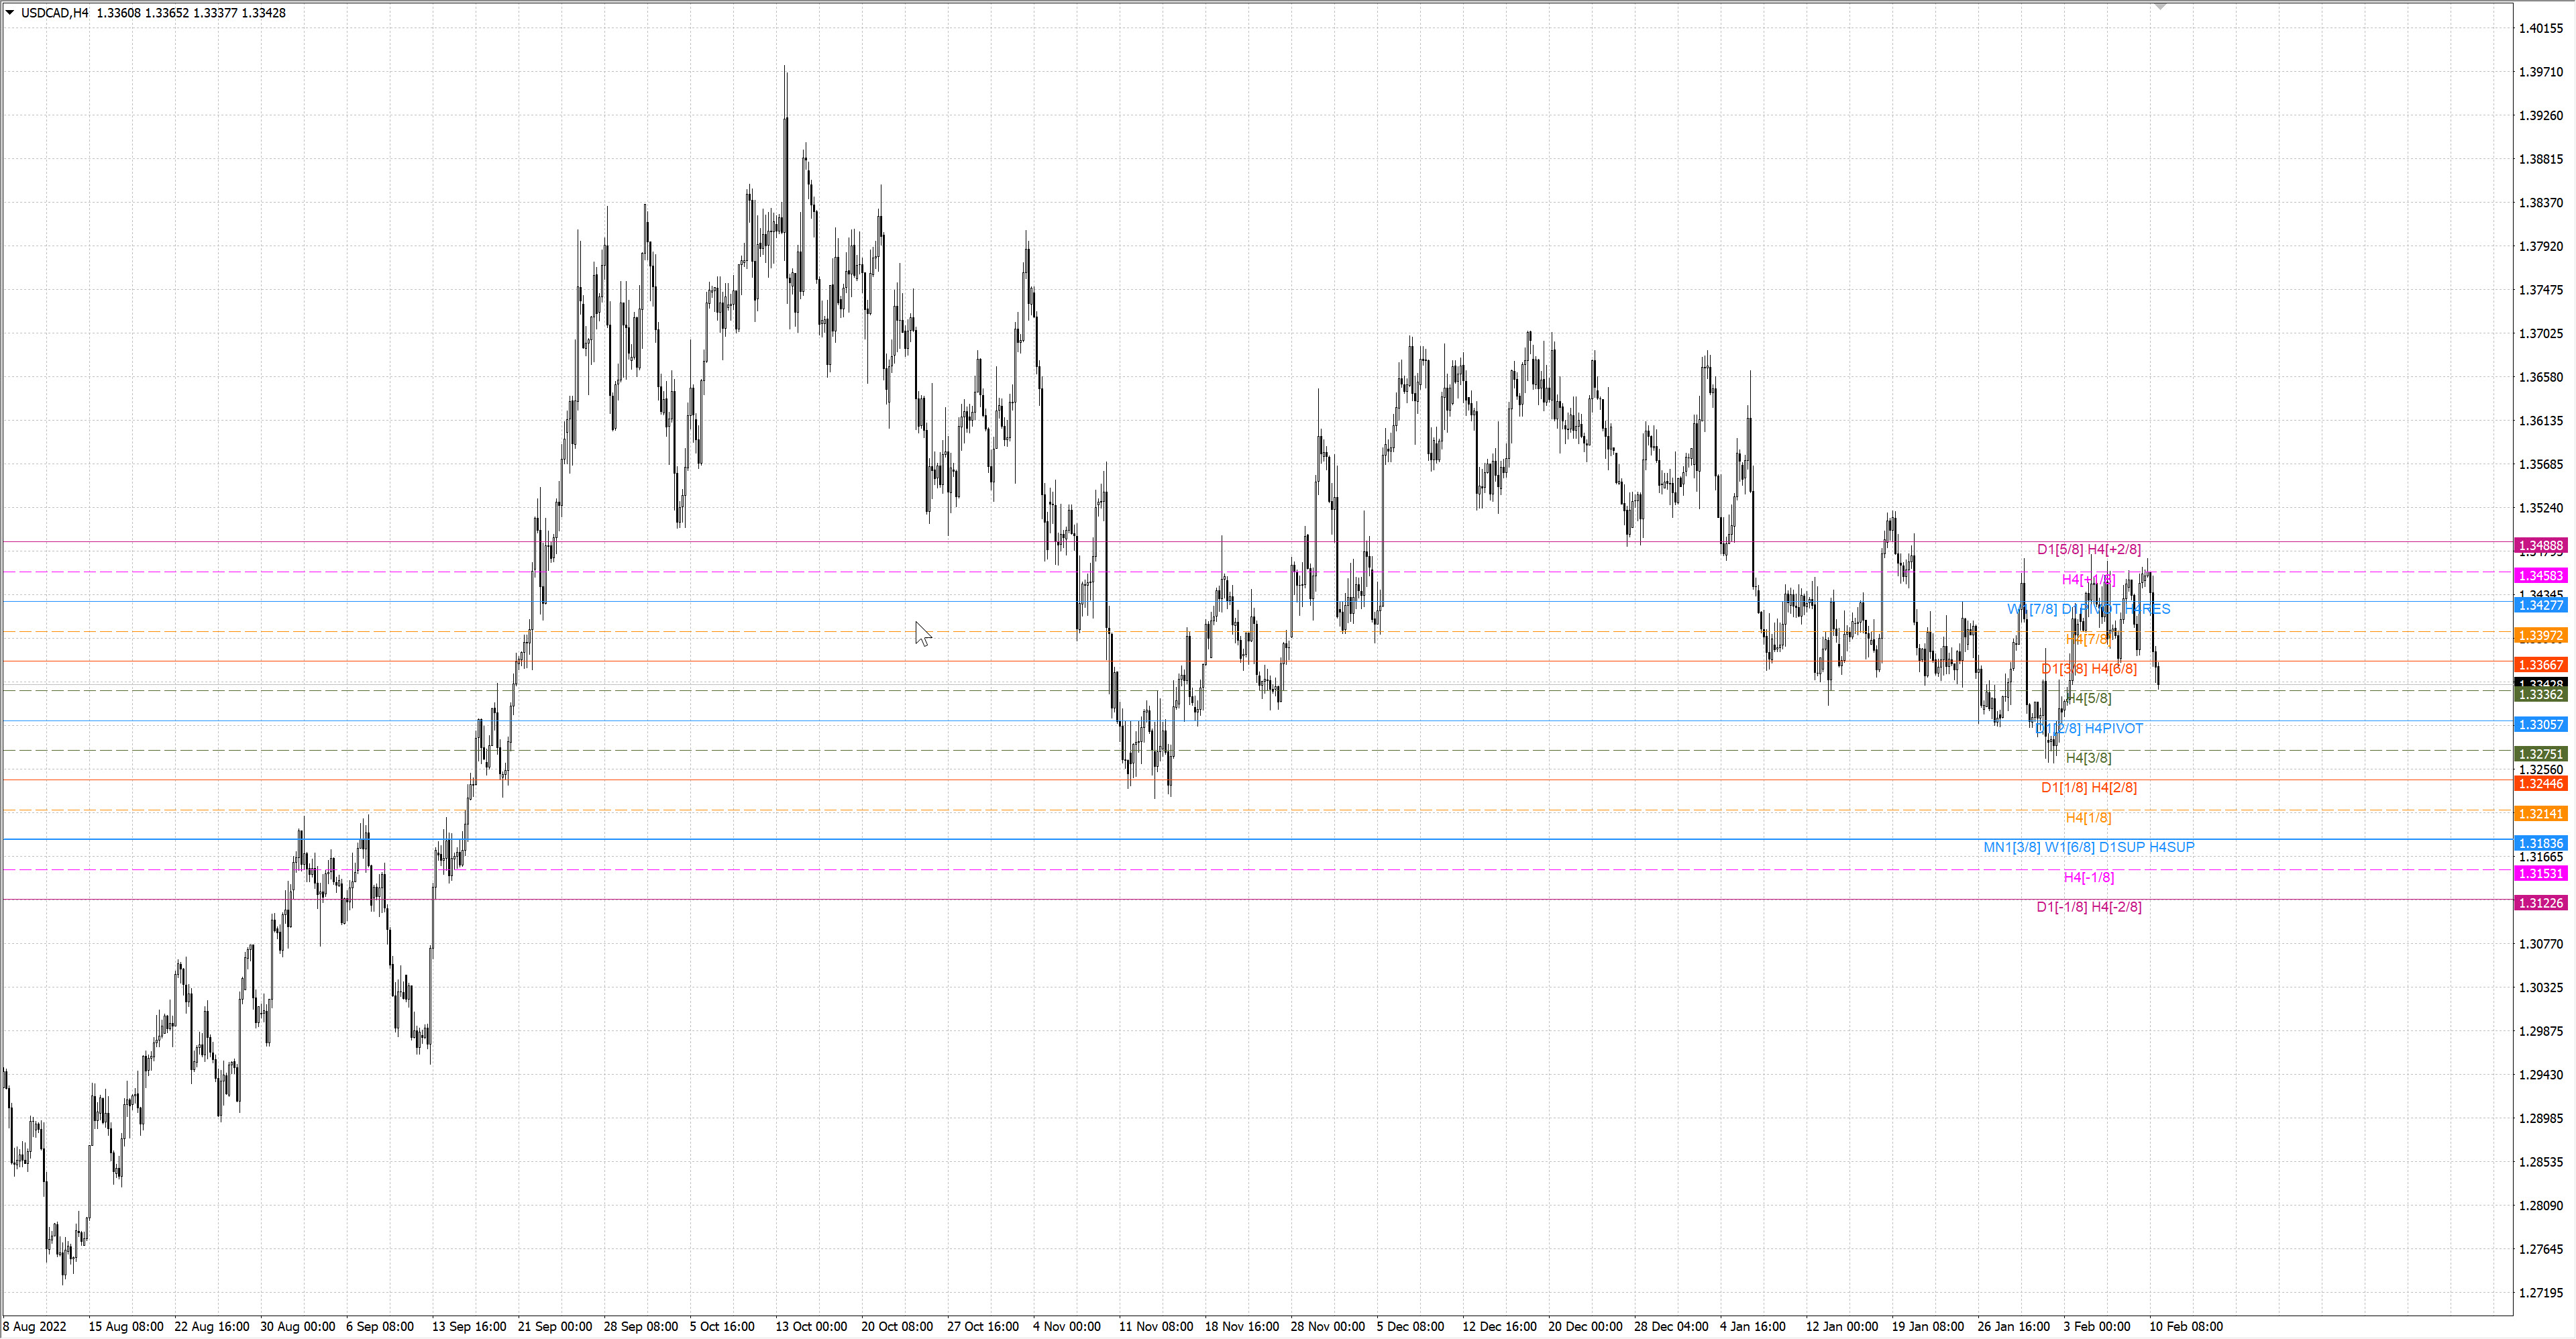Viewport: 2576px width, 1339px height.
Task: Click the 1.31226 price tag on axis
Action: [x=2540, y=903]
